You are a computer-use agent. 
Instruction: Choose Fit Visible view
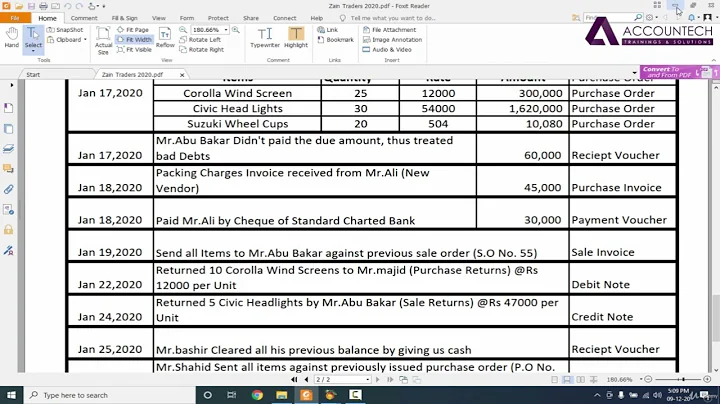pos(134,50)
